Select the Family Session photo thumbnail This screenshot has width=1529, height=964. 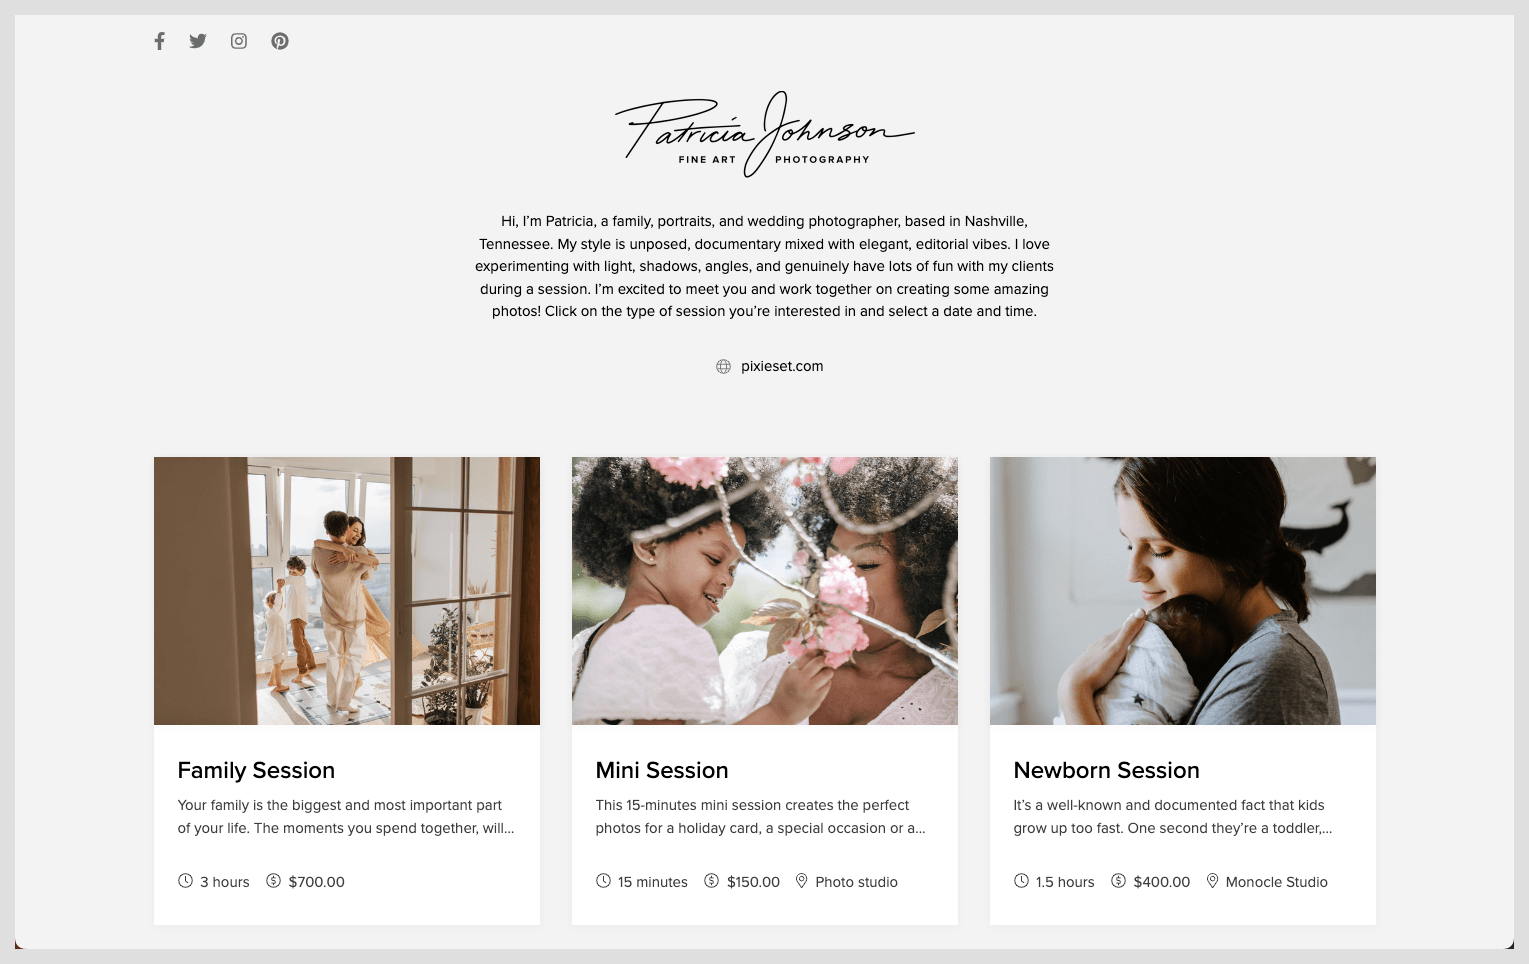(x=347, y=591)
